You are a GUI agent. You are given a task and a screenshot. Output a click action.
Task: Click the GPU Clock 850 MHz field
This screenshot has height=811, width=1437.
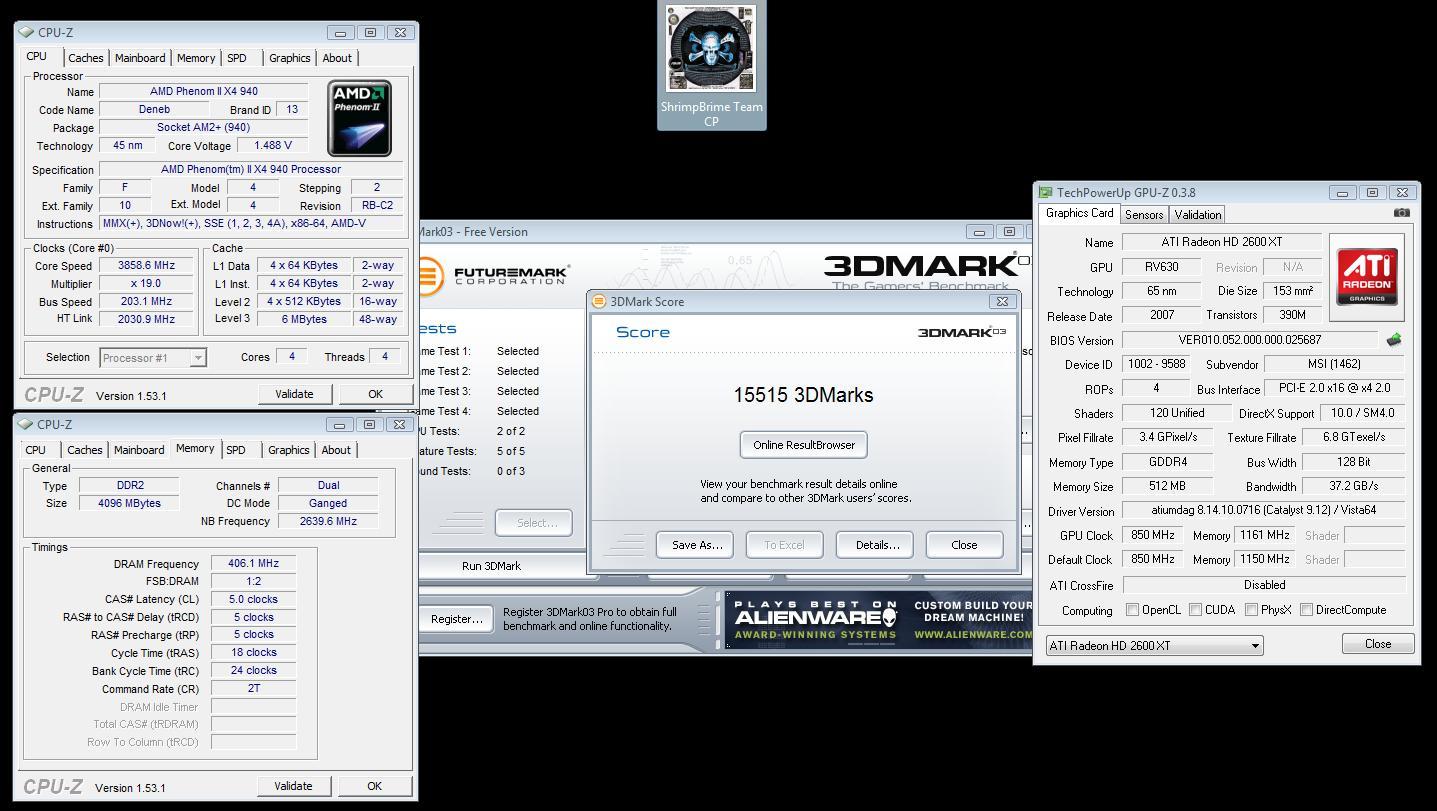(1153, 535)
